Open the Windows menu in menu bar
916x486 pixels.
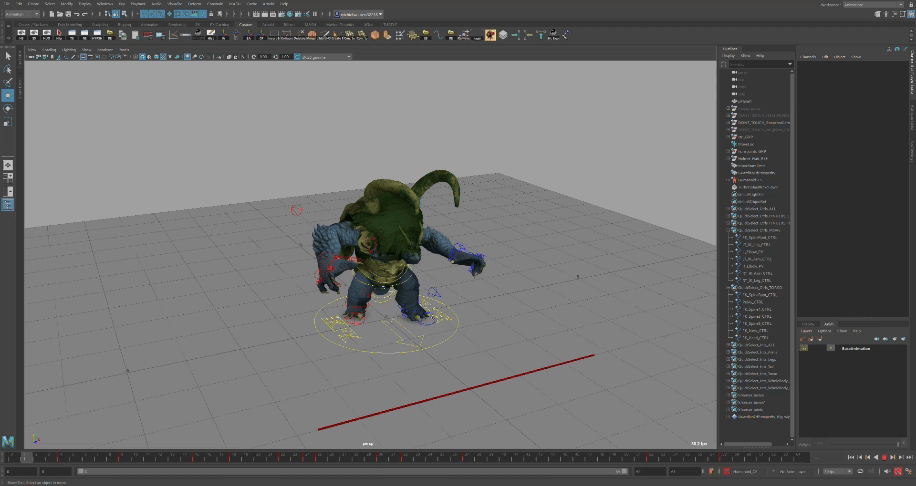[x=104, y=4]
